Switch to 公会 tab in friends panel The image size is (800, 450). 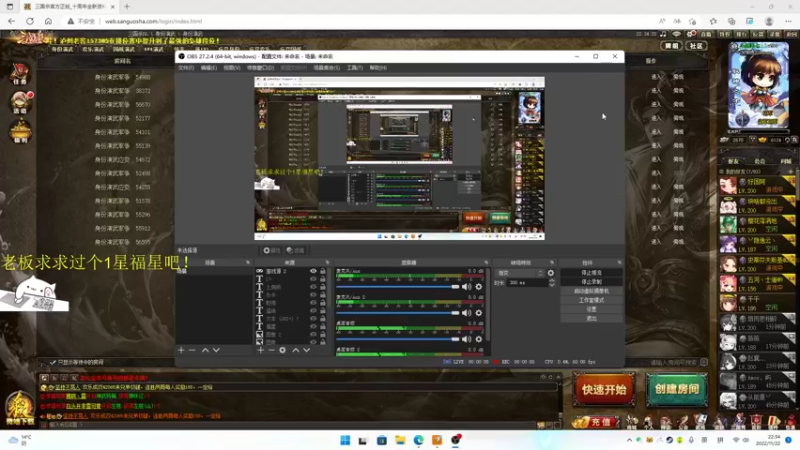click(x=760, y=161)
